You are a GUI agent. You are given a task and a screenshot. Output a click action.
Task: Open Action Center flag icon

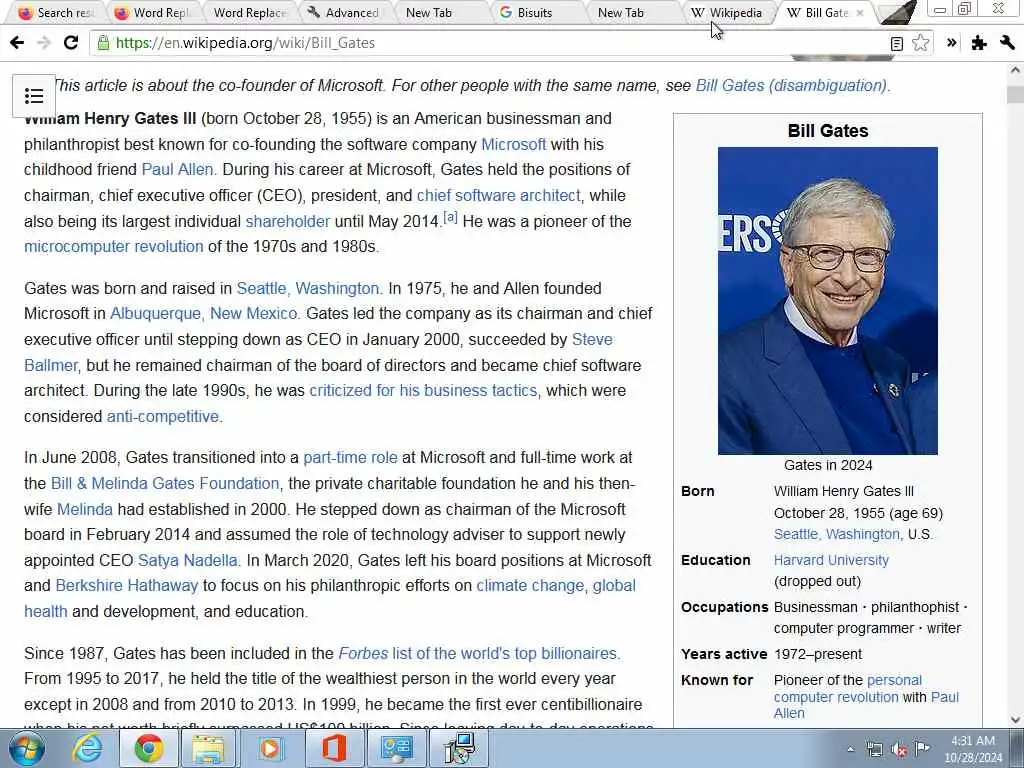pos(922,748)
